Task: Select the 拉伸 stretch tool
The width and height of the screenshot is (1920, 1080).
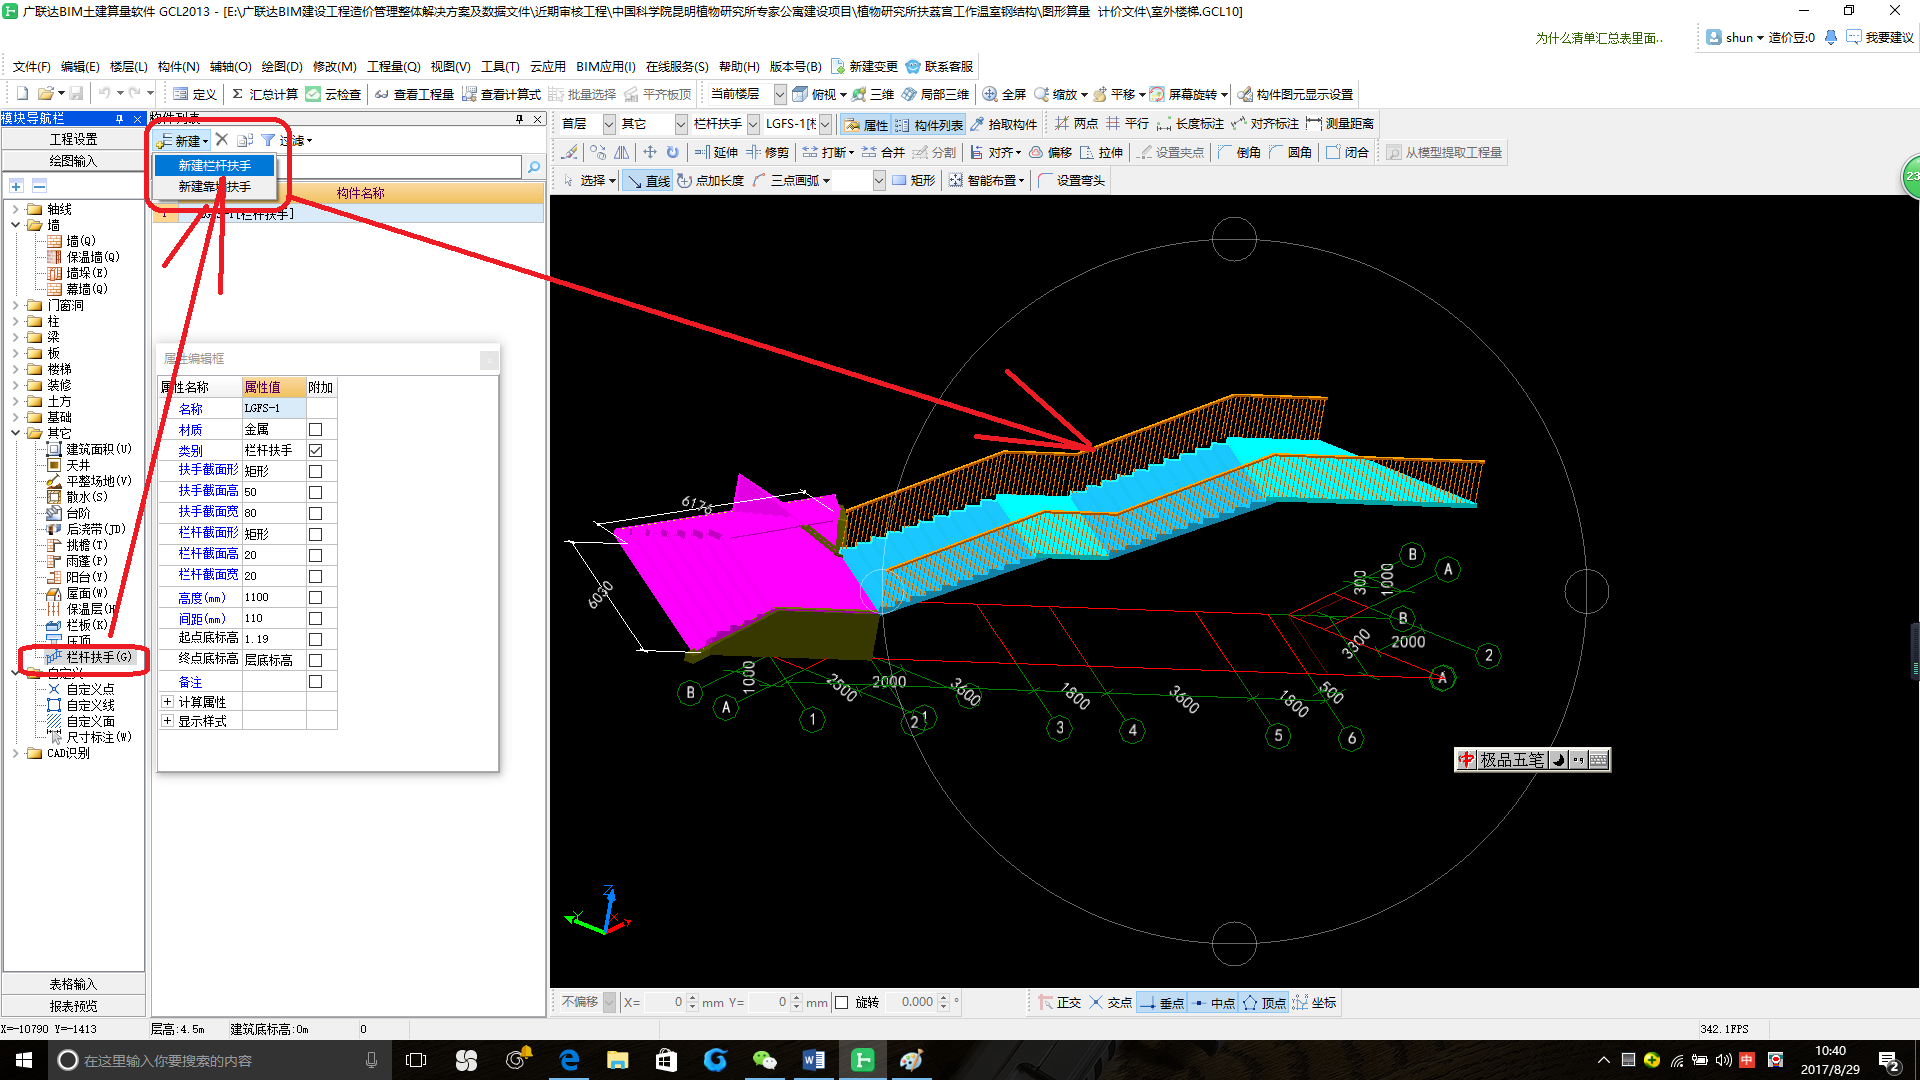Action: tap(1101, 152)
